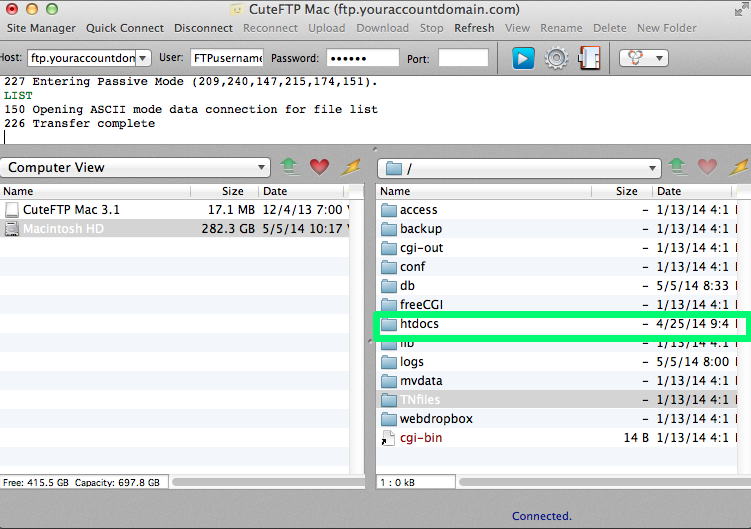Sort remote pane by Date column

click(693, 191)
